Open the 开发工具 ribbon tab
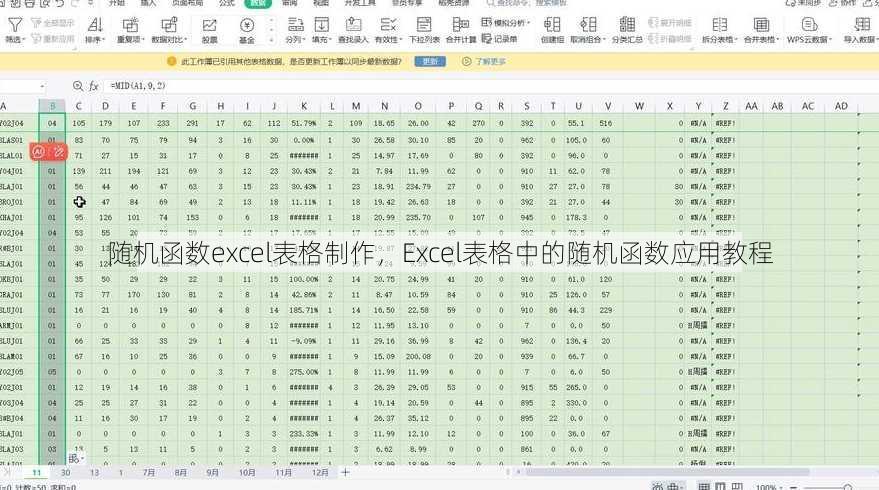879x490 pixels. 360,3
